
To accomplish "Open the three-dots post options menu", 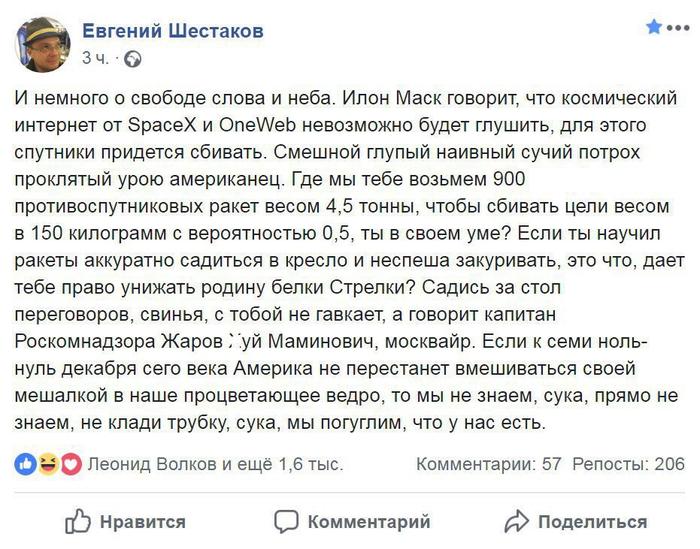I will (x=679, y=27).
